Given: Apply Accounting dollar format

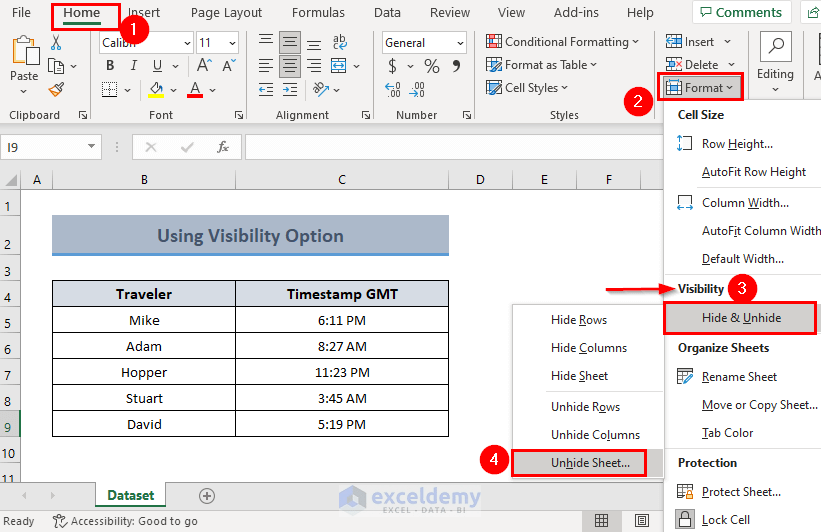Looking at the screenshot, I should coord(392,66).
